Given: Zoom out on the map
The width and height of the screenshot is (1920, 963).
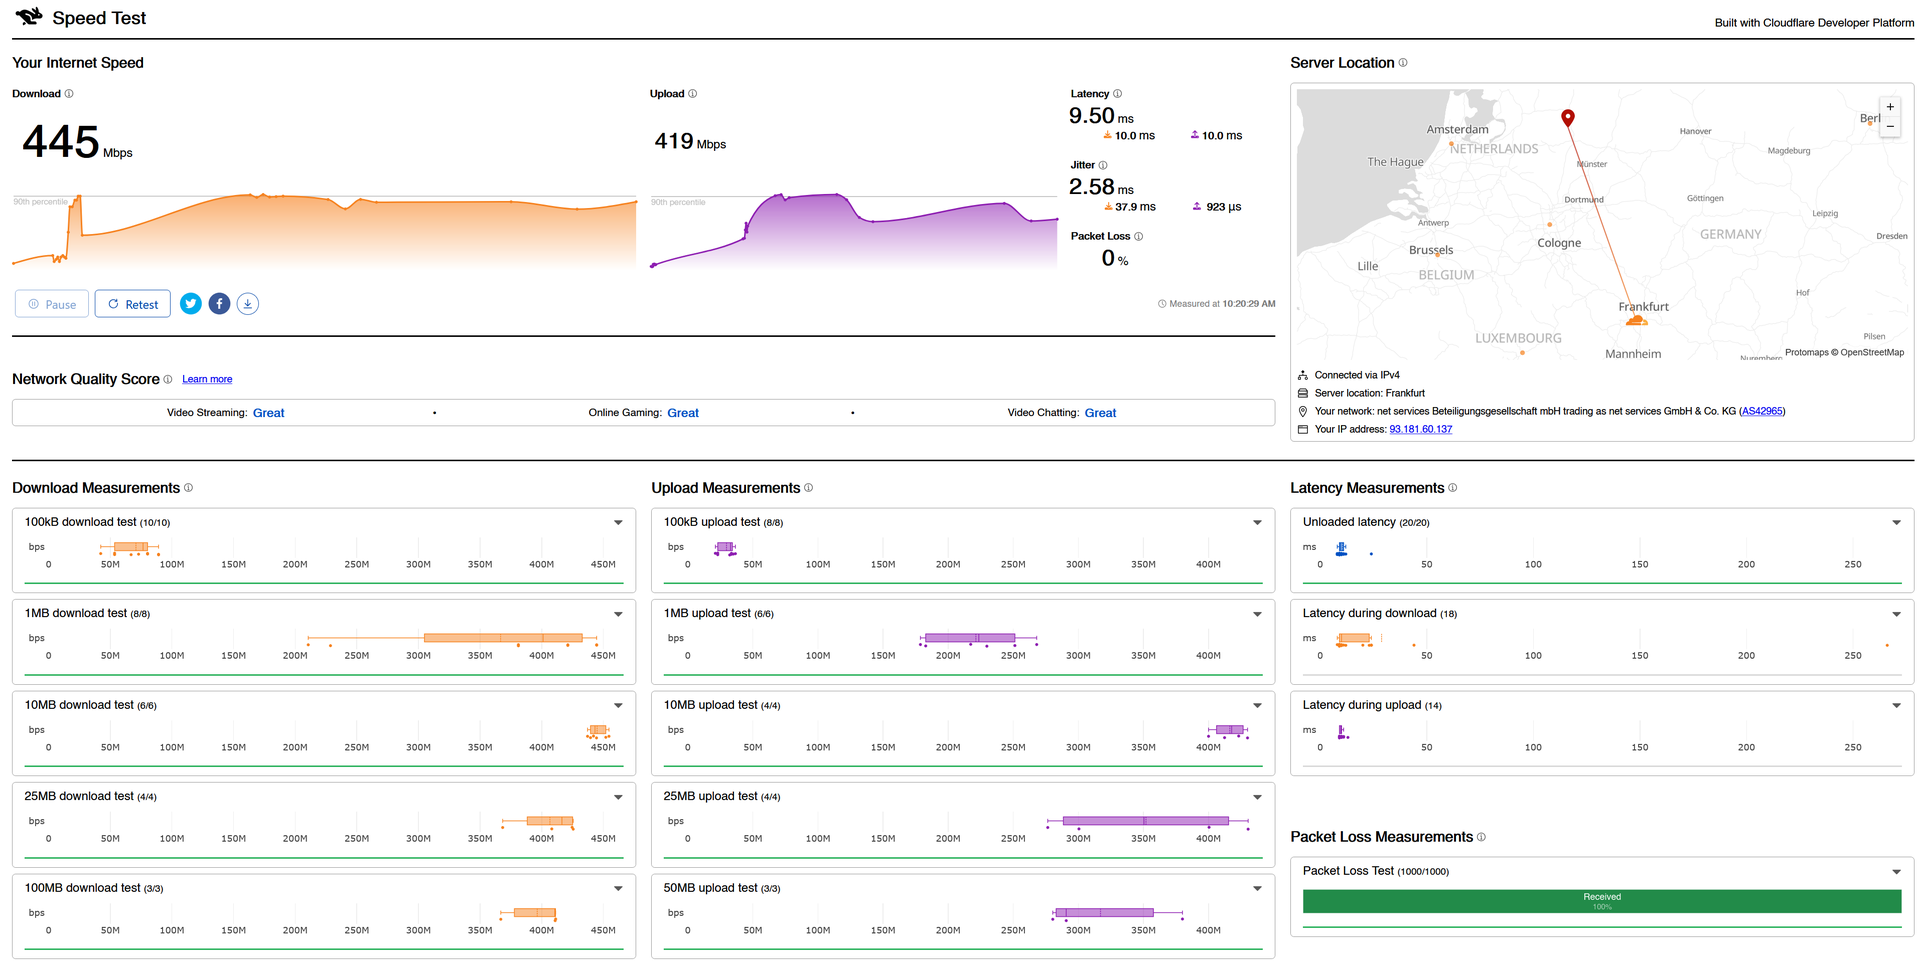Looking at the screenshot, I should (1890, 127).
